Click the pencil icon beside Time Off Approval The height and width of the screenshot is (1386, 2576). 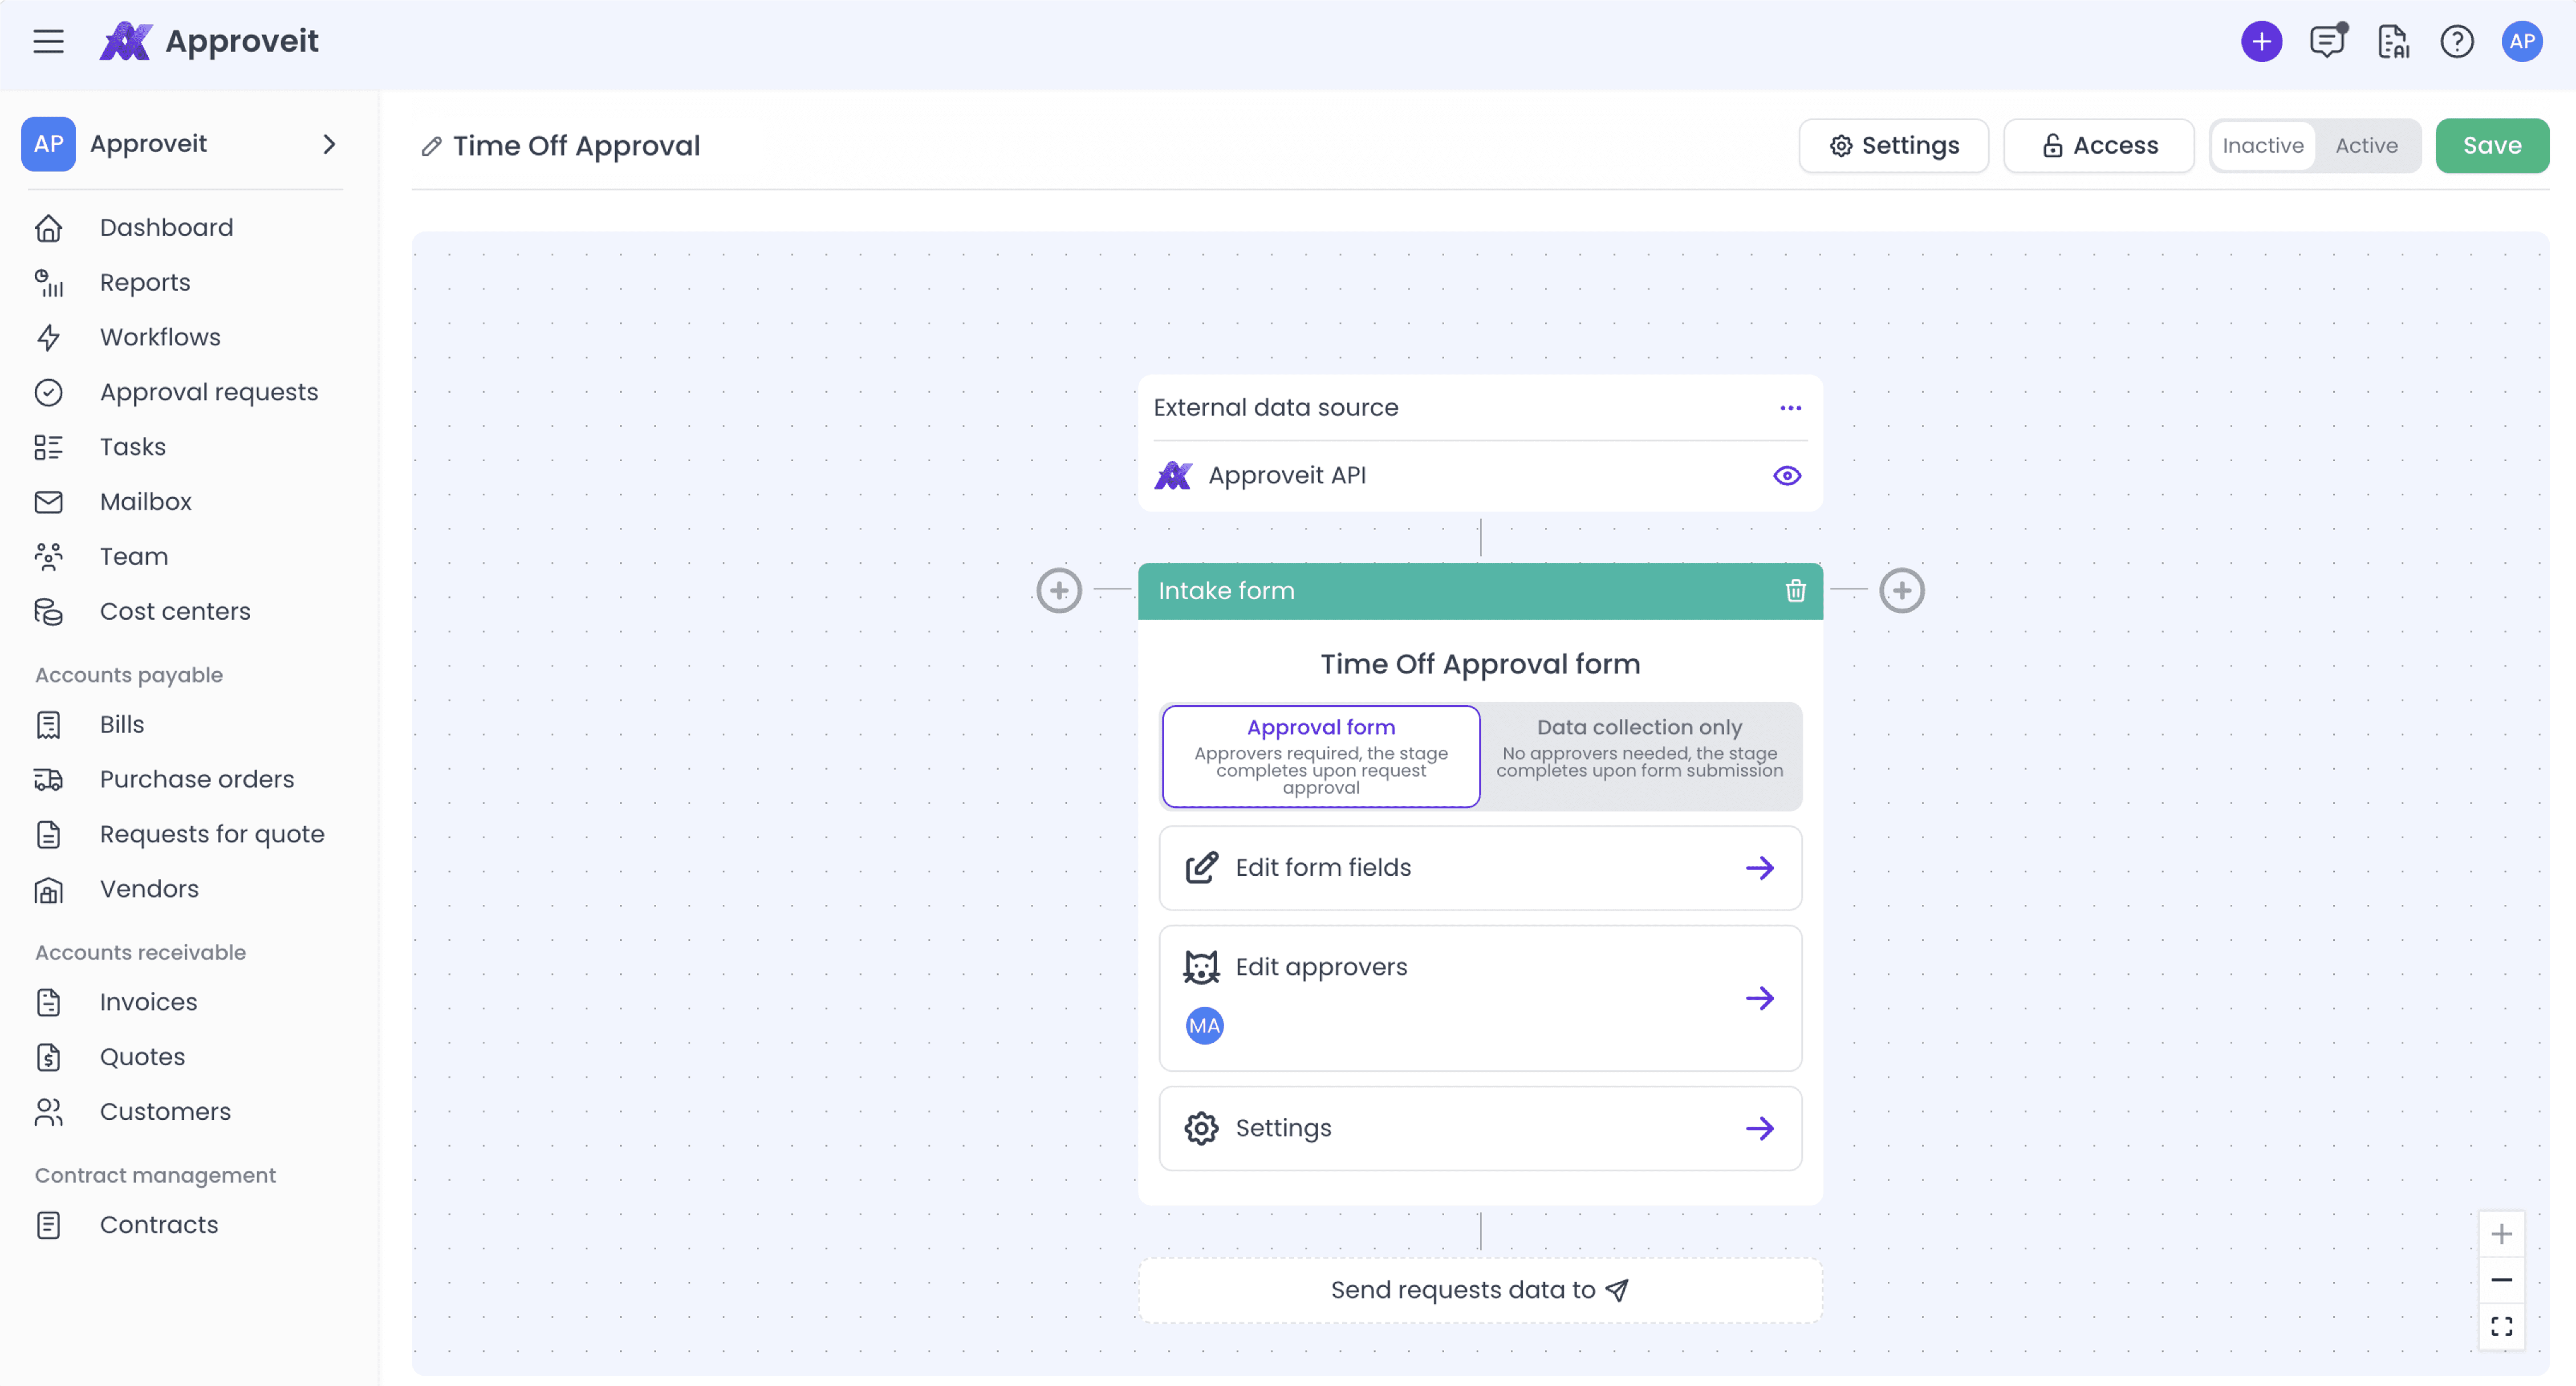click(431, 146)
